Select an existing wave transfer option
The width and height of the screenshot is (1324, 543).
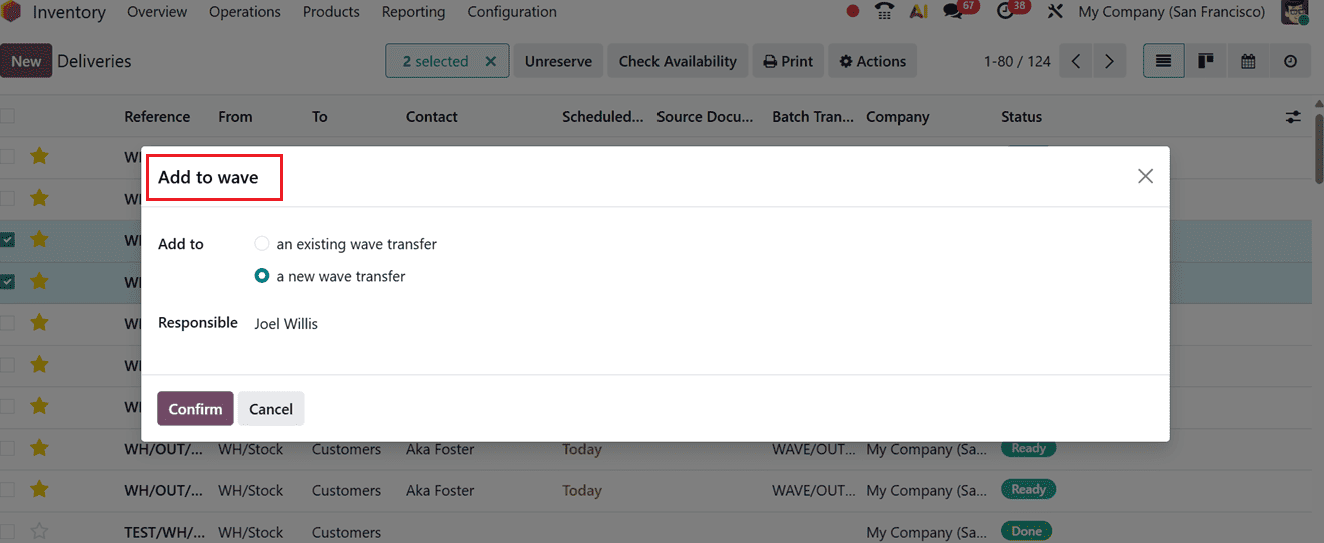(262, 244)
